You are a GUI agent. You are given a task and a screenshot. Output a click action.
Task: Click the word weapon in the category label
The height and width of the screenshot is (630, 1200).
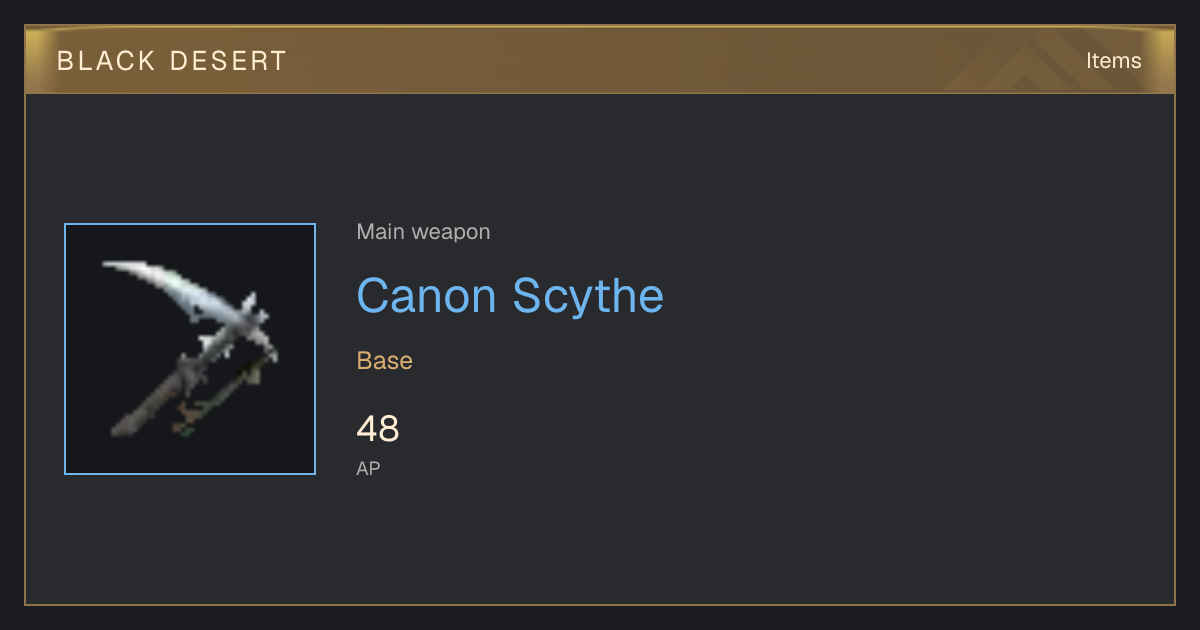[451, 232]
